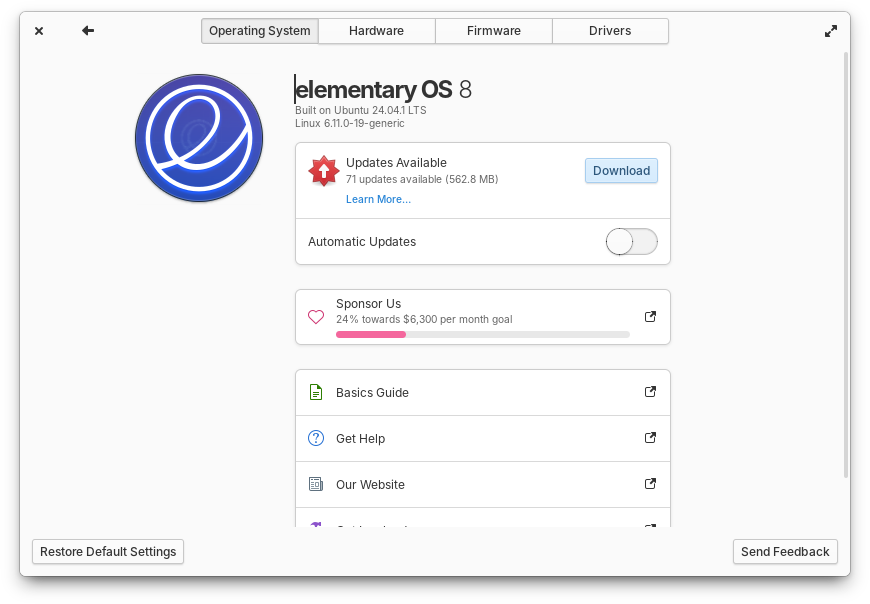The height and width of the screenshot is (604, 870).
Task: Select the Drivers tab
Action: click(610, 31)
